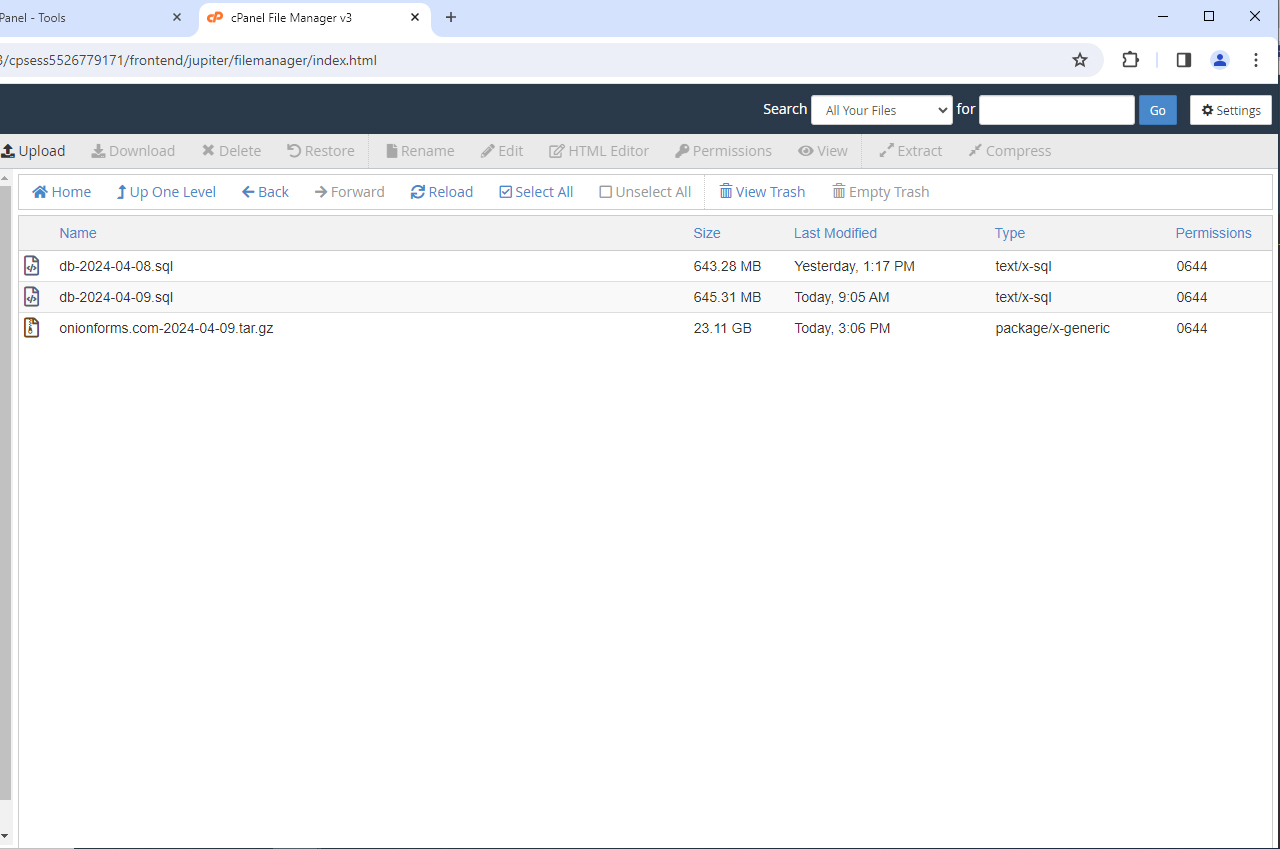Viewport: 1280px width, 849px height.
Task: Open the All Your Files search dropdown
Action: (882, 110)
